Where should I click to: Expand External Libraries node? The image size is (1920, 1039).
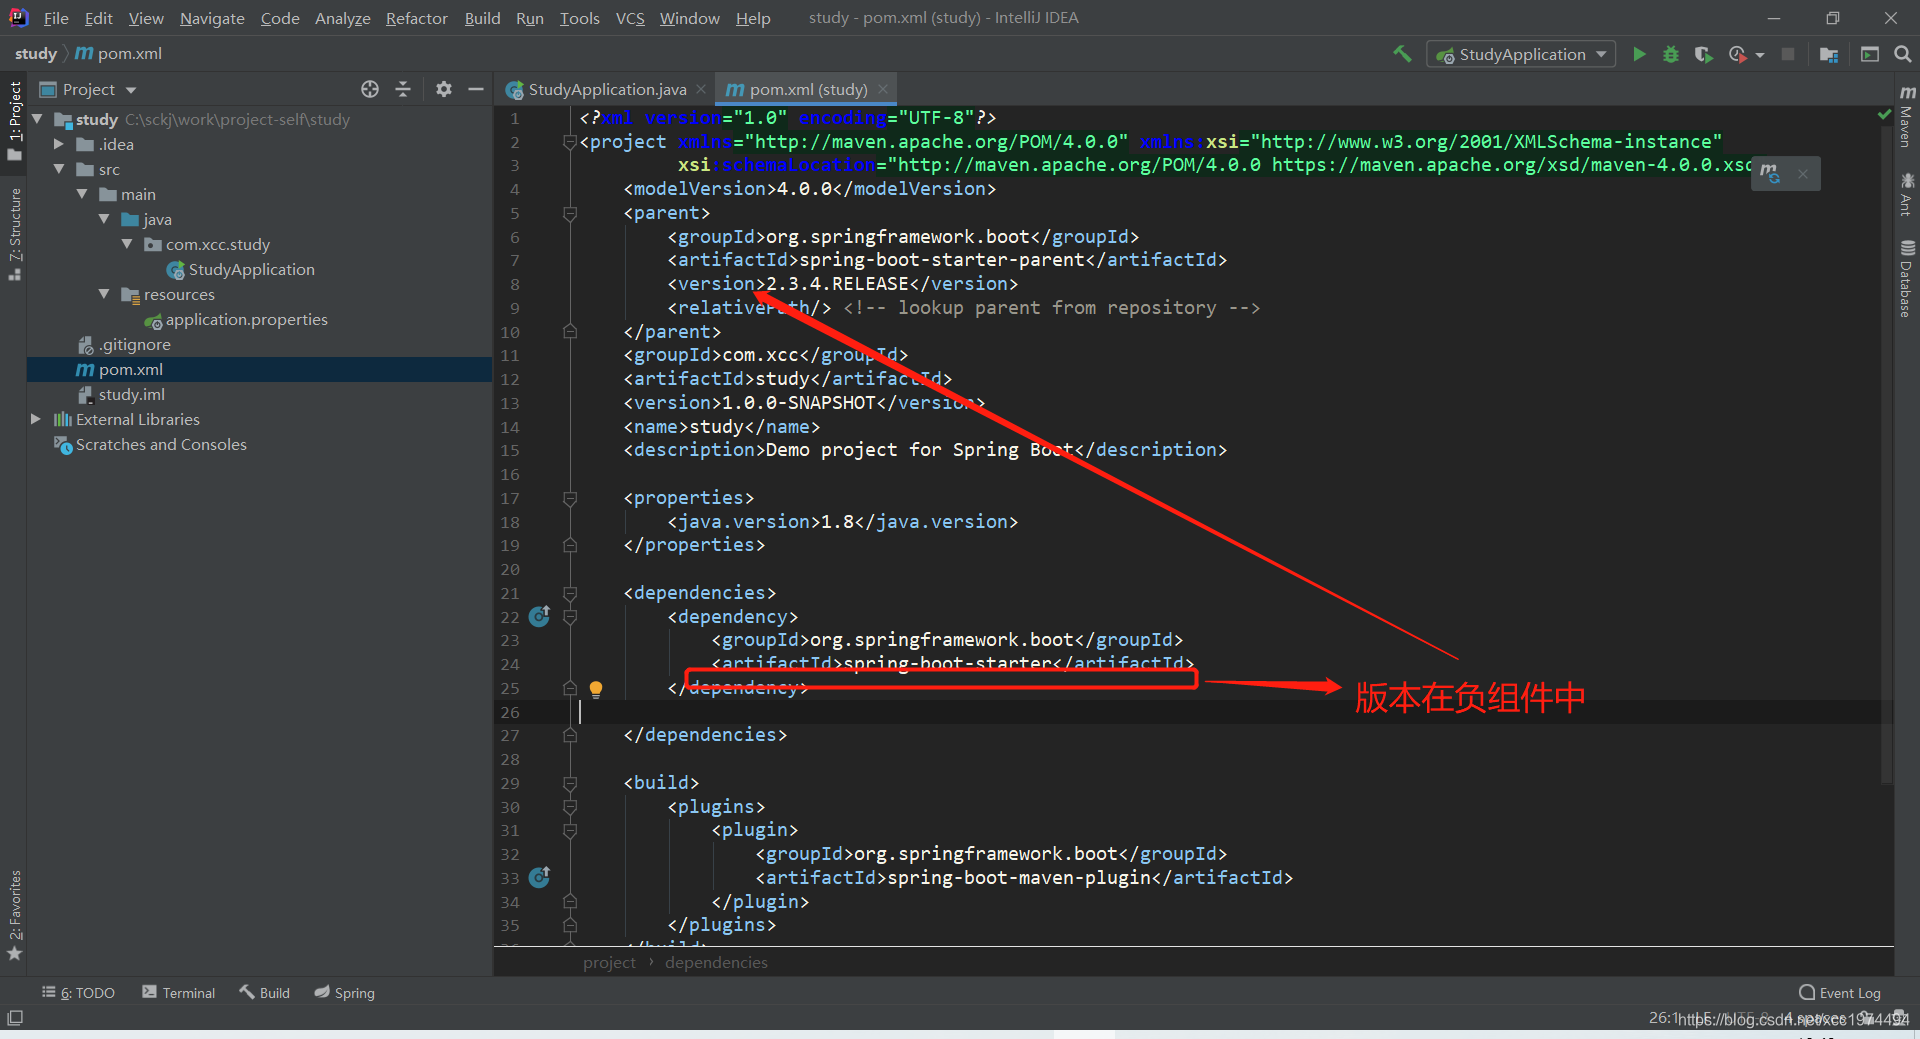pos(36,419)
